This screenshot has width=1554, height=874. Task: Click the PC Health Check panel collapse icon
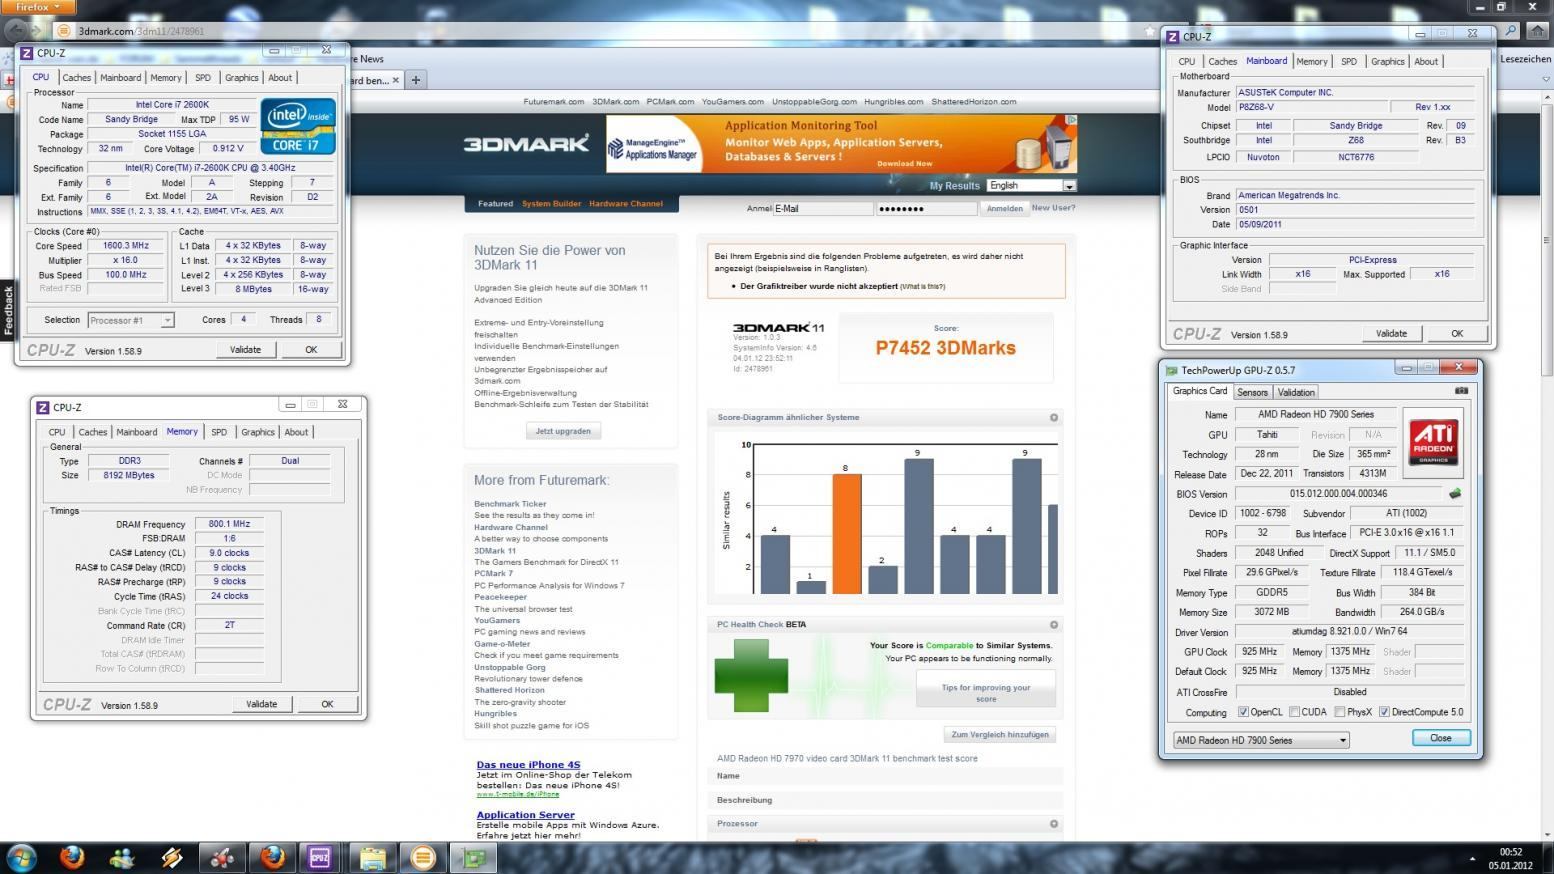(x=1054, y=624)
